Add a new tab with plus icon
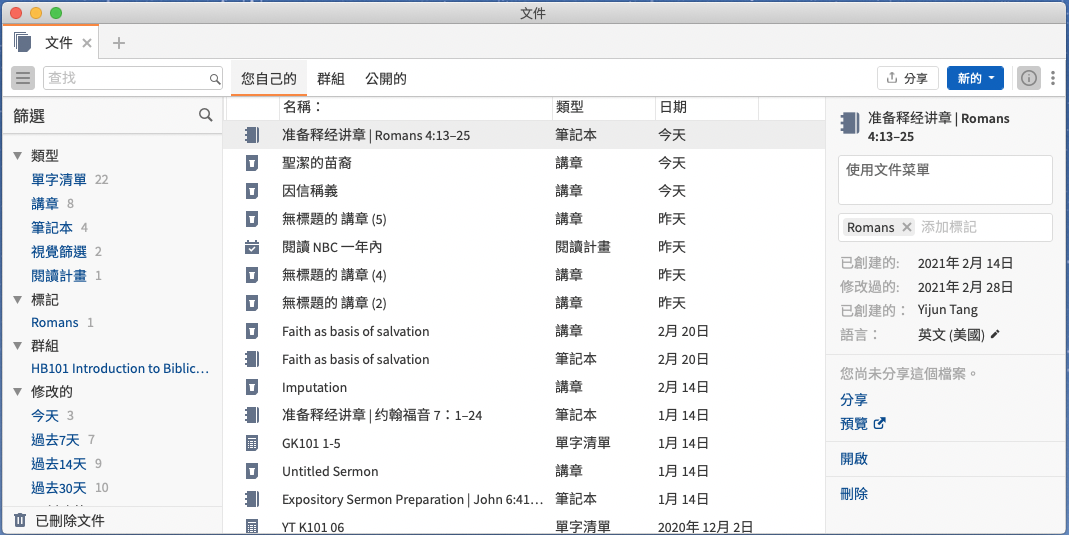 (119, 43)
